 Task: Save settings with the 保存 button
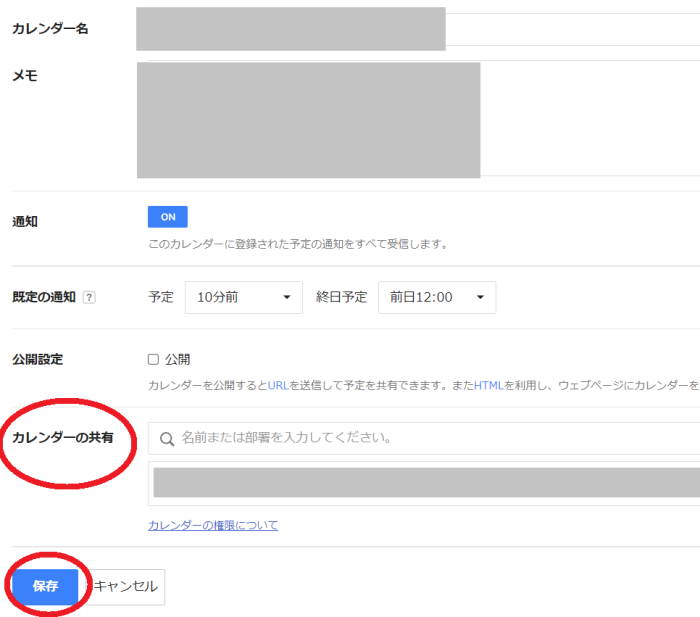pos(45,586)
